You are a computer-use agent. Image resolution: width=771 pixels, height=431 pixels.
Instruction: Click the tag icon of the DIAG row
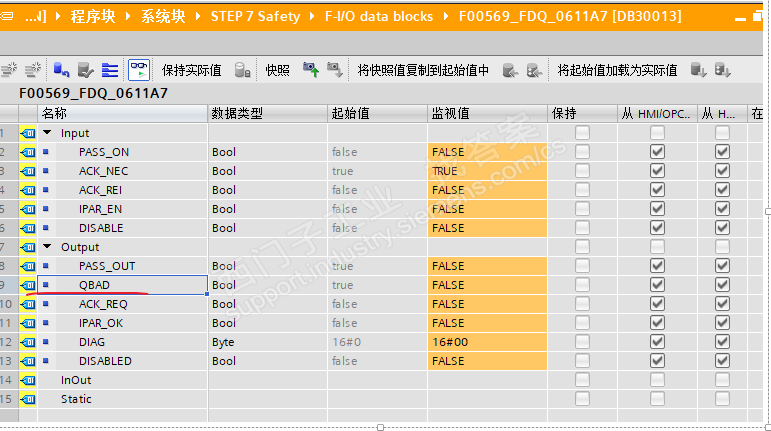[28, 342]
